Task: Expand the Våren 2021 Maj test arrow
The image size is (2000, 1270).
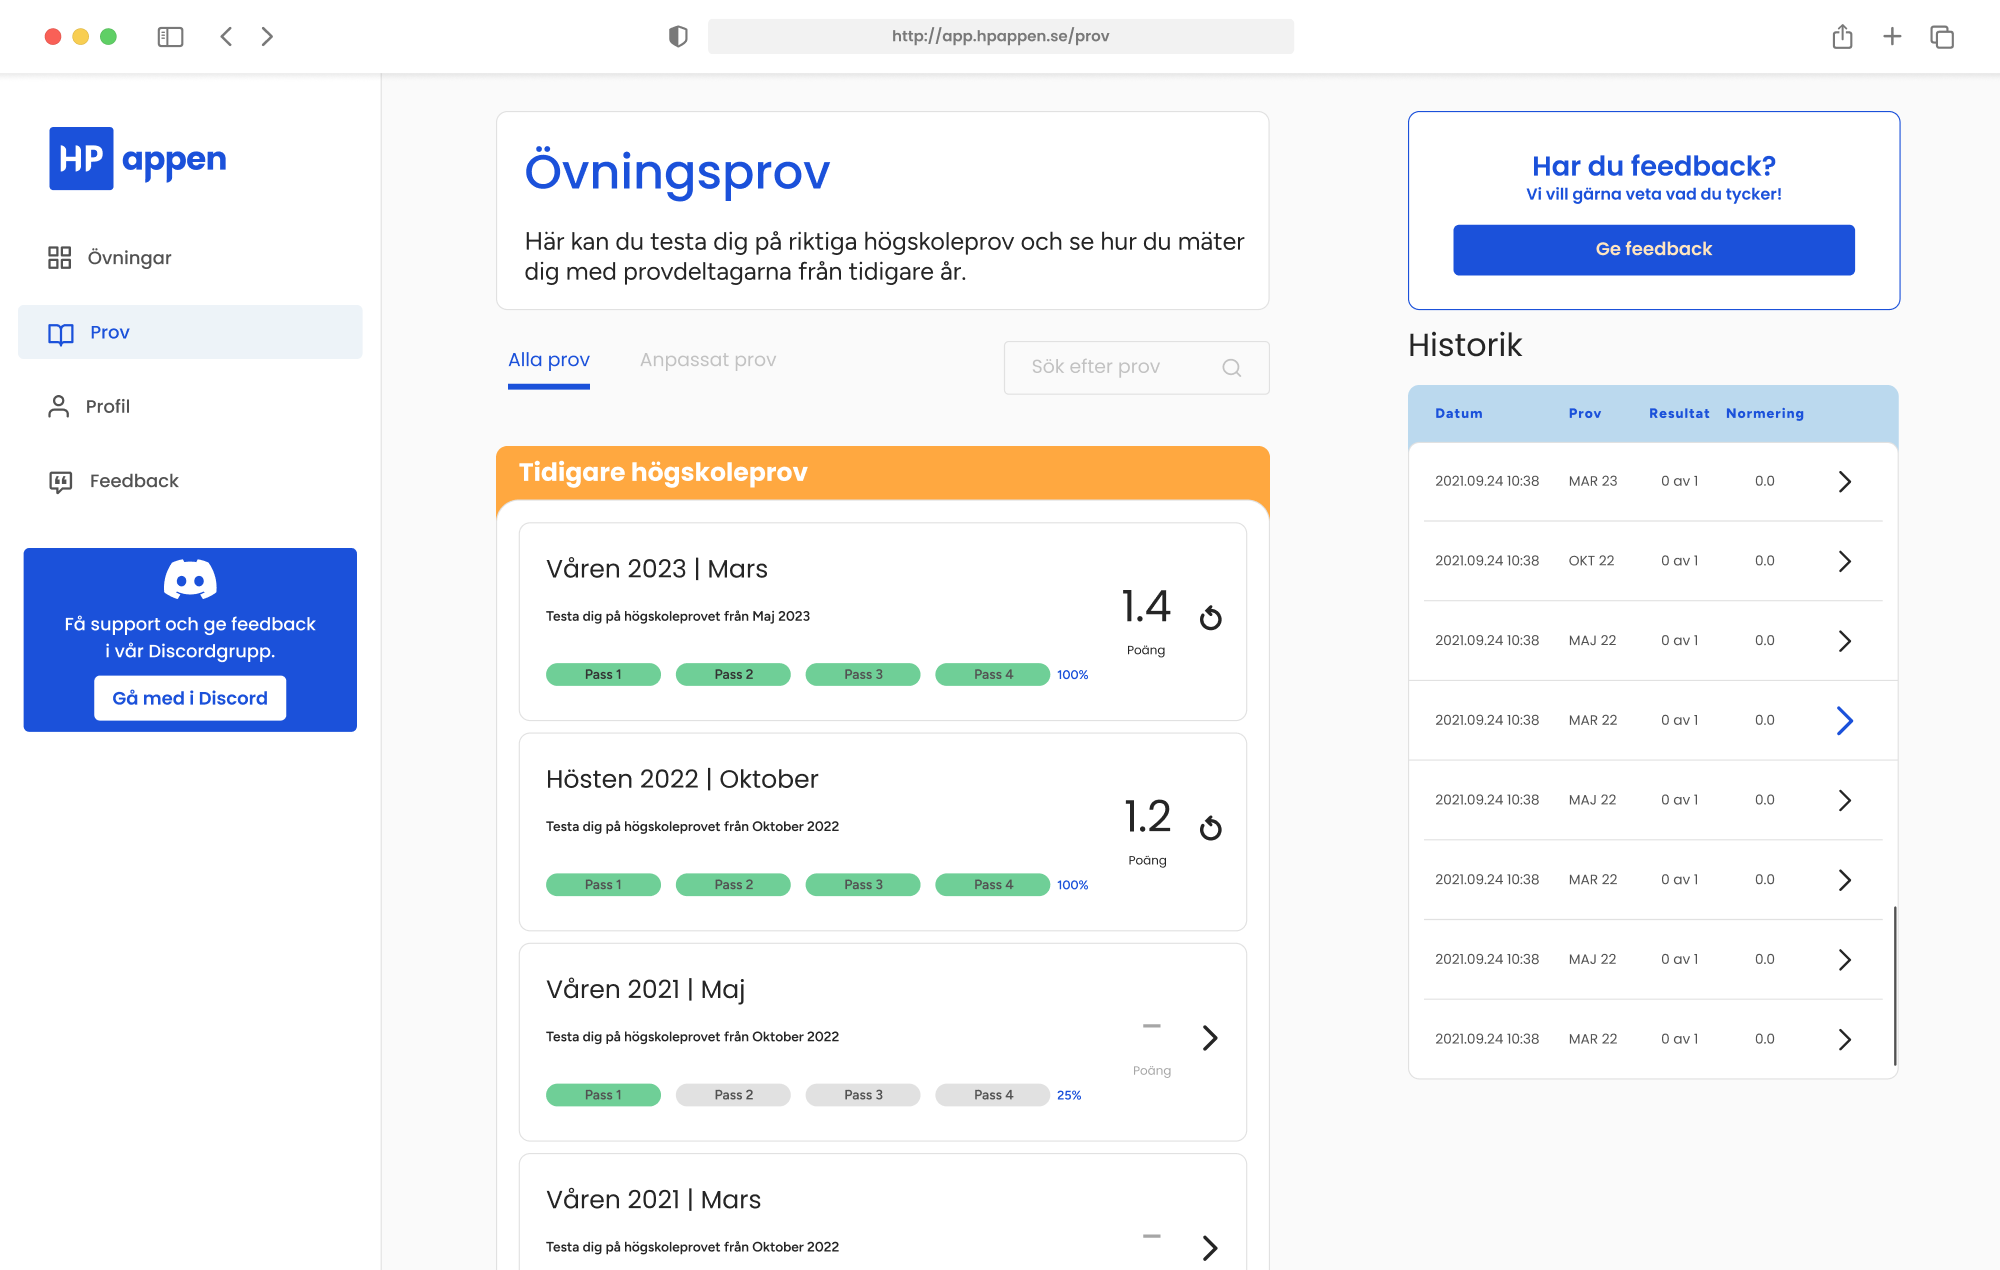Action: [1210, 1038]
